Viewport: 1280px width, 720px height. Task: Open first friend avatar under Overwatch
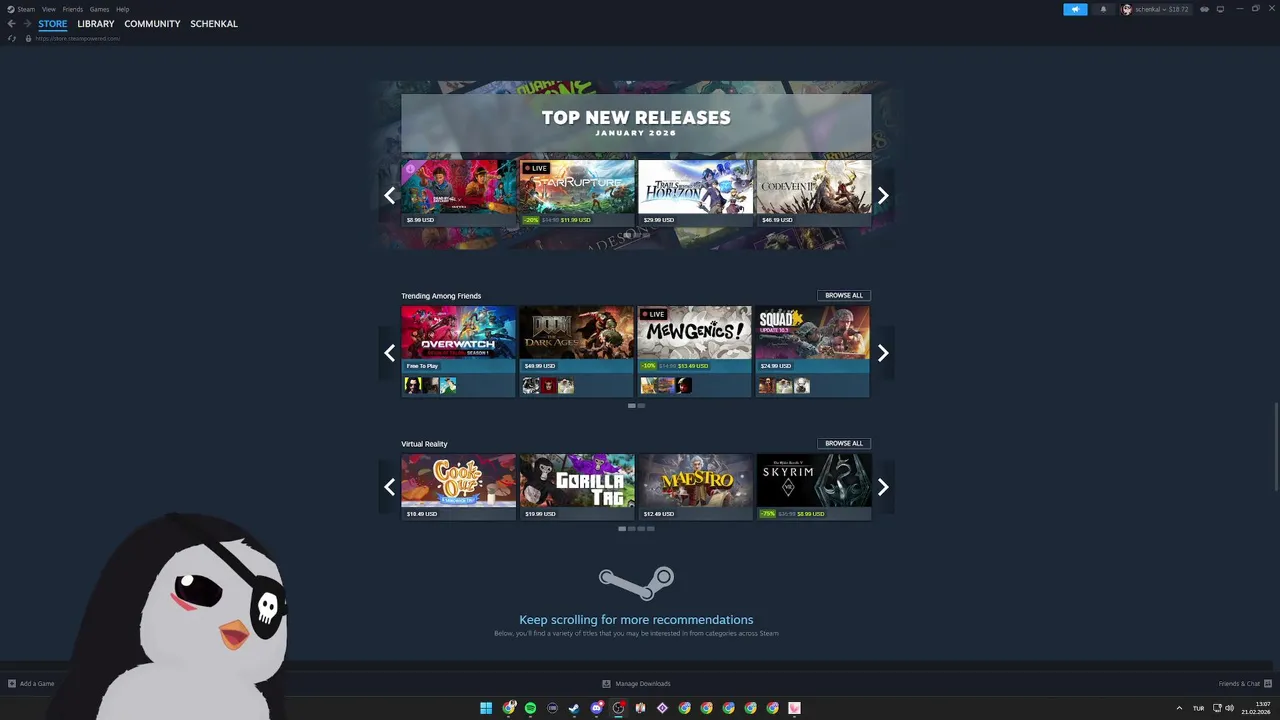(x=411, y=386)
